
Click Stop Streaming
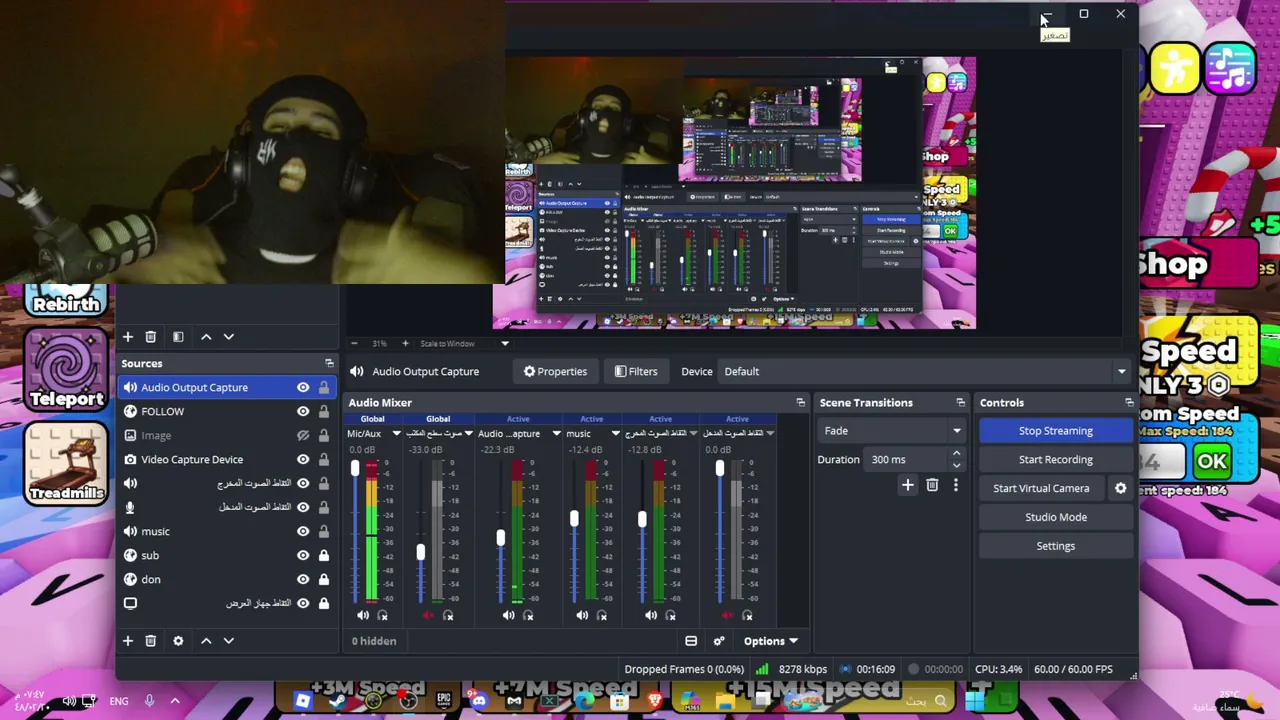tap(1056, 431)
